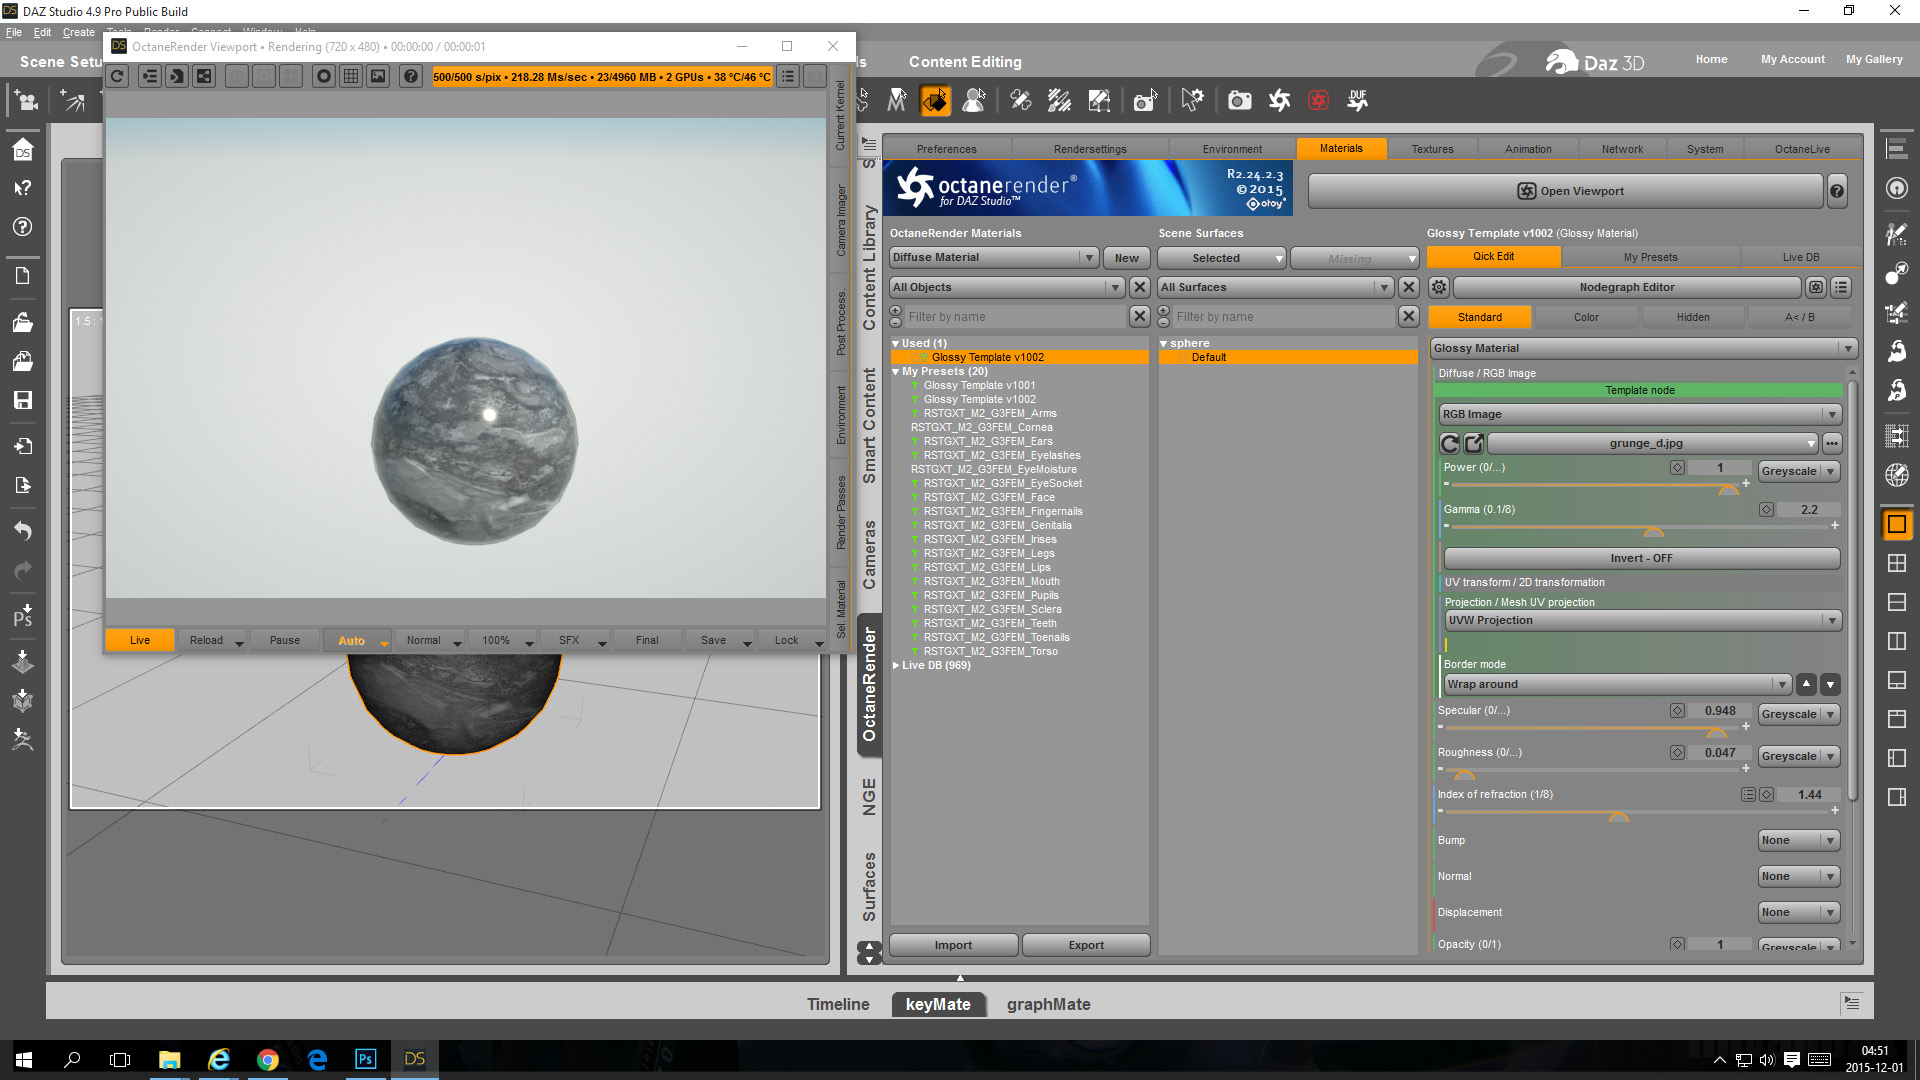Click the red OctaneRender icon in toolbar

pyautogui.click(x=1318, y=100)
